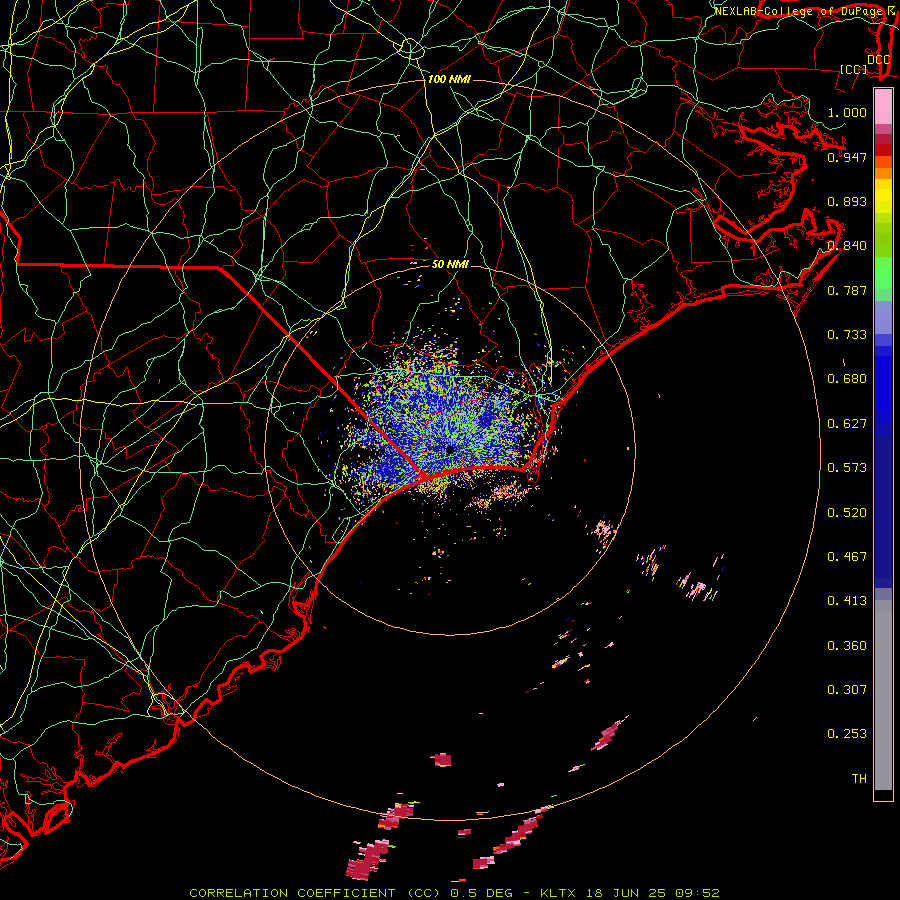The width and height of the screenshot is (900, 900).
Task: Click the 0.413 legend value
Action: pyautogui.click(x=847, y=601)
